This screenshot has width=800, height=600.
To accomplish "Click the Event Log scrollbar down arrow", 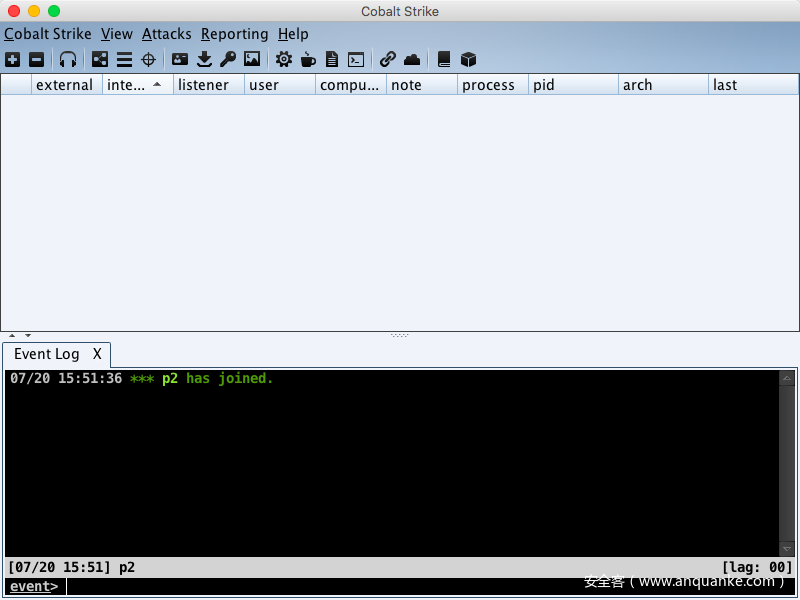I will pos(787,549).
